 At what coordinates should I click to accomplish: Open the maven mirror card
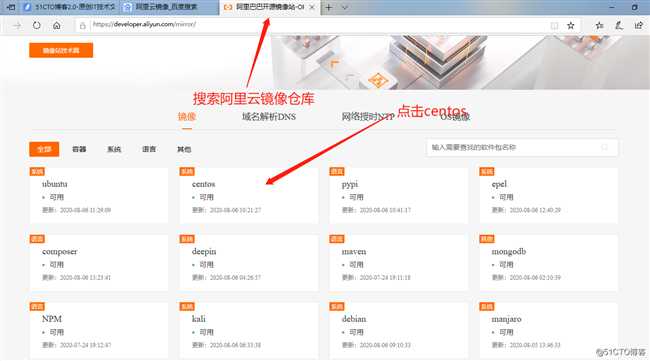pyautogui.click(x=398, y=263)
